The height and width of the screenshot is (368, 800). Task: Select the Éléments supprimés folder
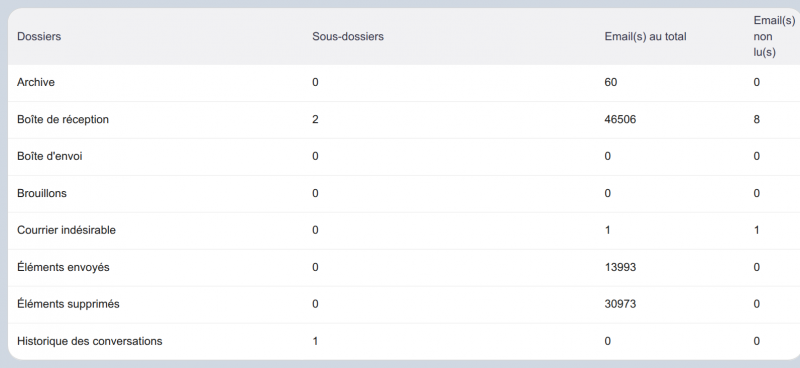pyautogui.click(x=68, y=304)
